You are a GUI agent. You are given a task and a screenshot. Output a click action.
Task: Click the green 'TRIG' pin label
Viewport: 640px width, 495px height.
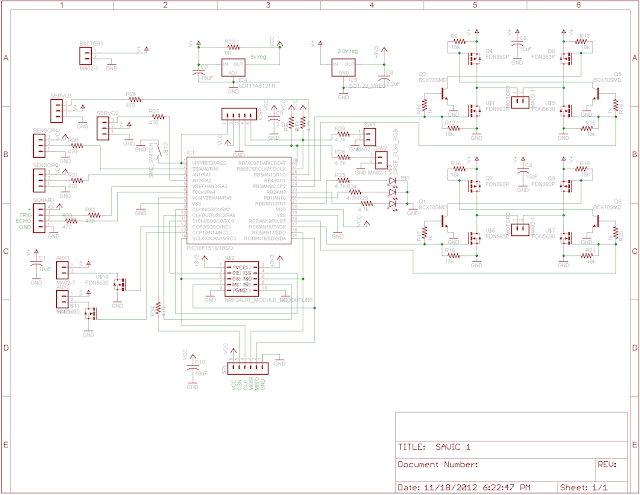[x=25, y=215]
